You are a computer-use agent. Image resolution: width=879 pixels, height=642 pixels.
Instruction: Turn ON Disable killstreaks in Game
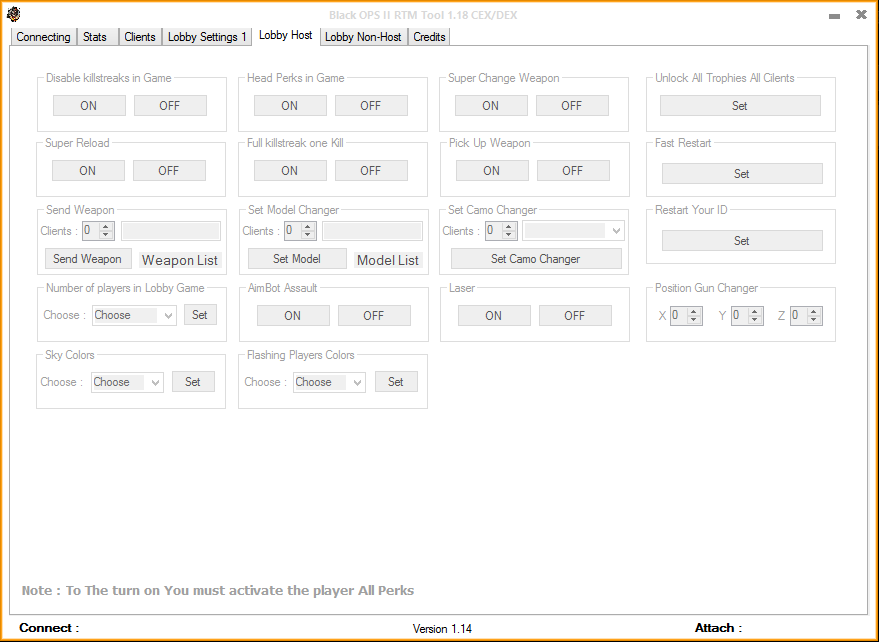coord(89,105)
